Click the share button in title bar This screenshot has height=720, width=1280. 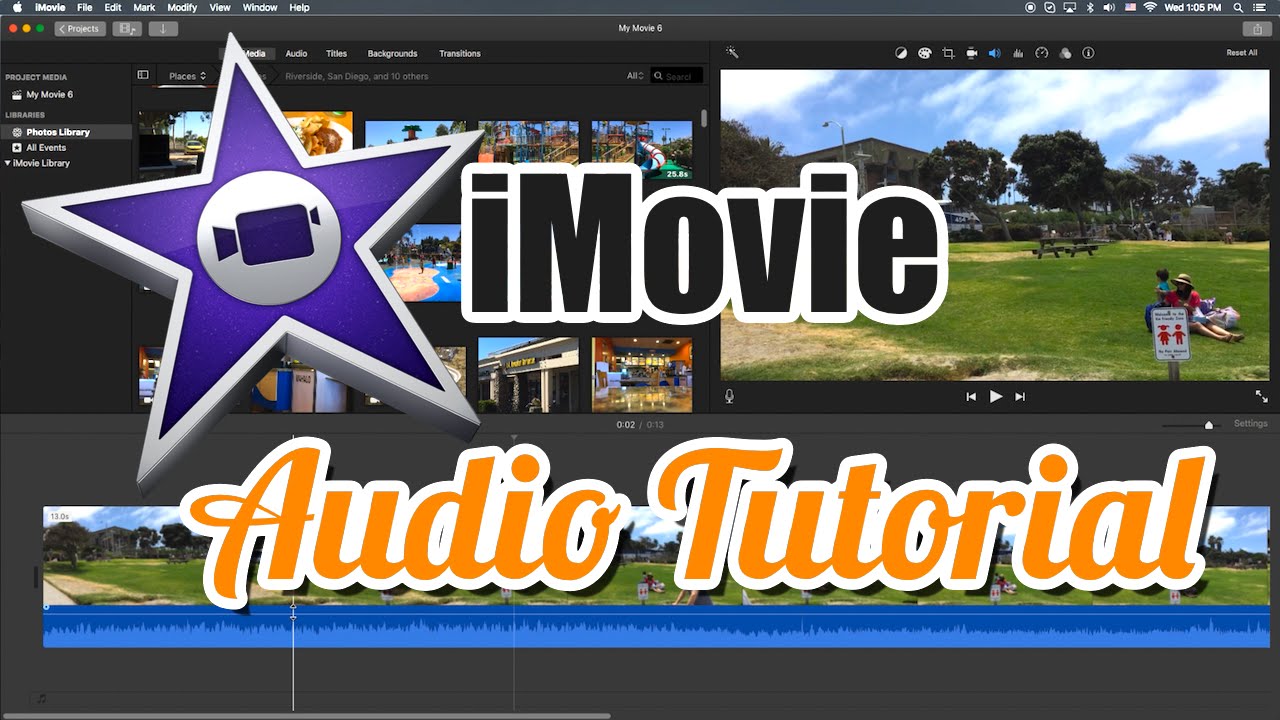pos(1256,29)
